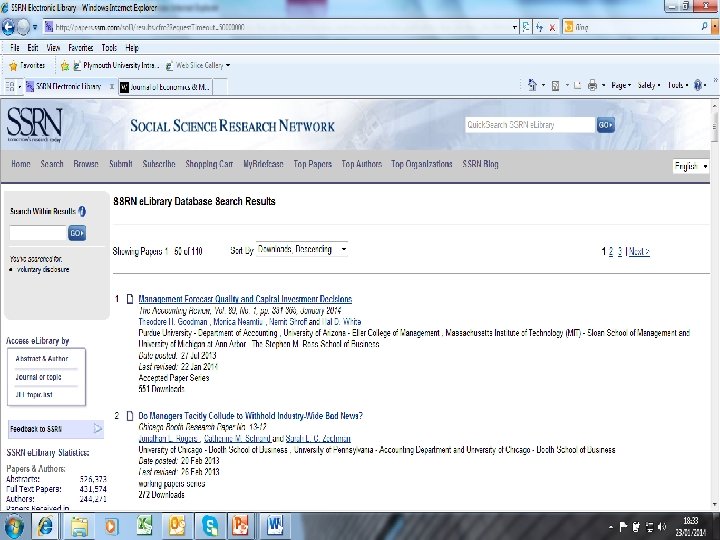The image size is (720, 540).
Task: Click the Journal or topic access option
Action: point(38,377)
